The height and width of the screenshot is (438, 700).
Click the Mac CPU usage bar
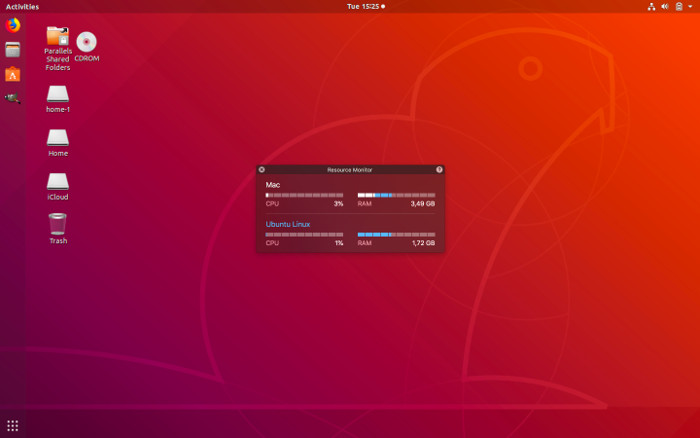click(x=304, y=195)
